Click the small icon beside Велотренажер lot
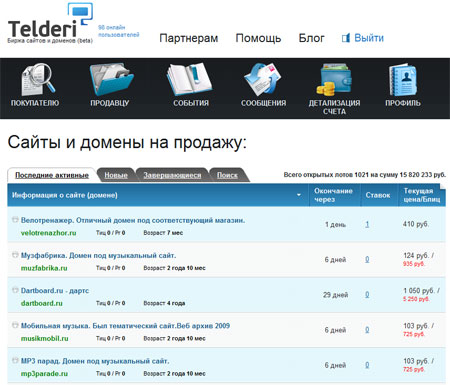The image size is (450, 385). pos(15,219)
